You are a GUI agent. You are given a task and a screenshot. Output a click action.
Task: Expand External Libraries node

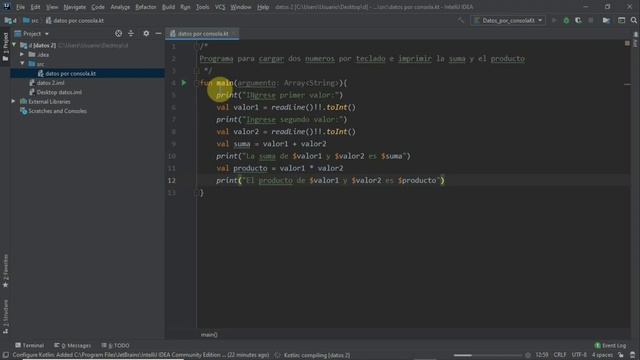pos(13,101)
